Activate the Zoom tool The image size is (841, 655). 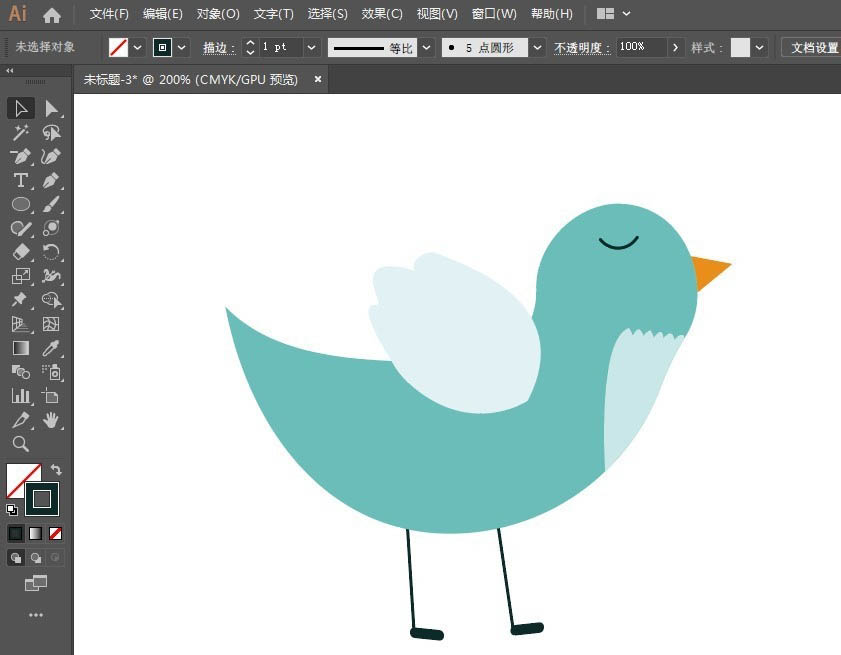point(21,444)
